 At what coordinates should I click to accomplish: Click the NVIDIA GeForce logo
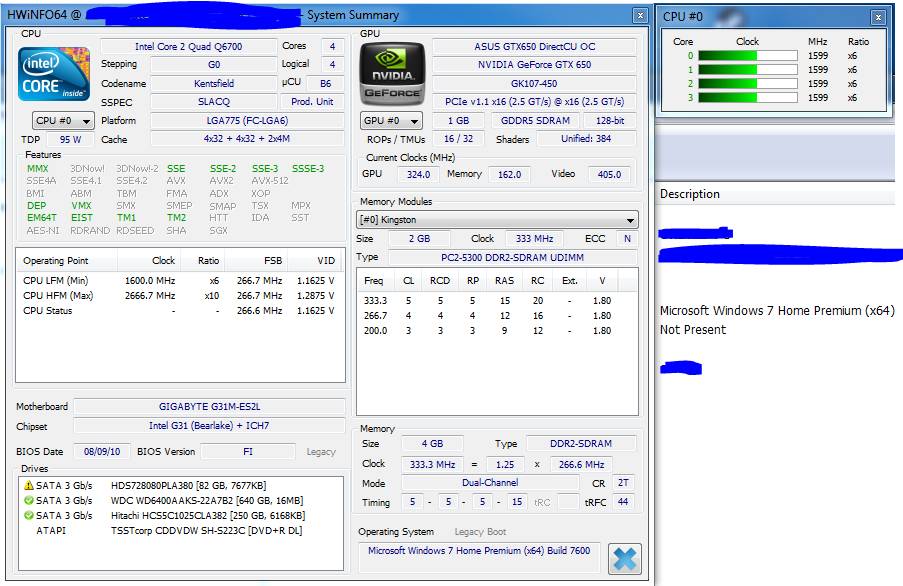(392, 74)
